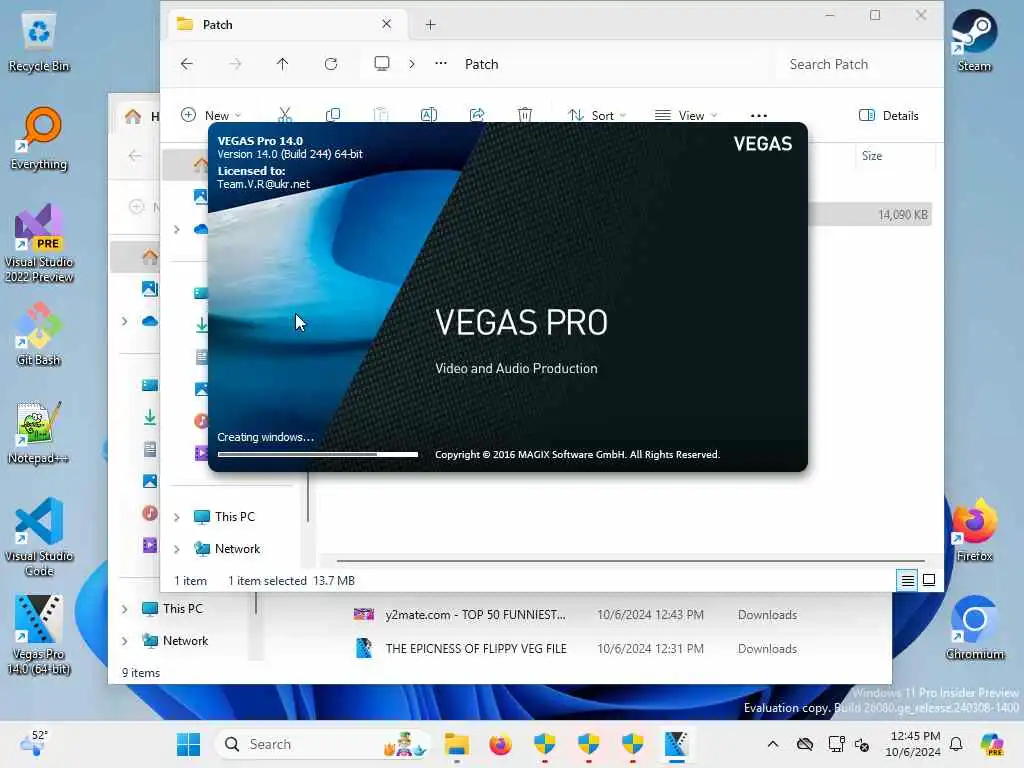Click the Vegas Pro loading progress bar
The image size is (1024, 768).
click(x=317, y=454)
